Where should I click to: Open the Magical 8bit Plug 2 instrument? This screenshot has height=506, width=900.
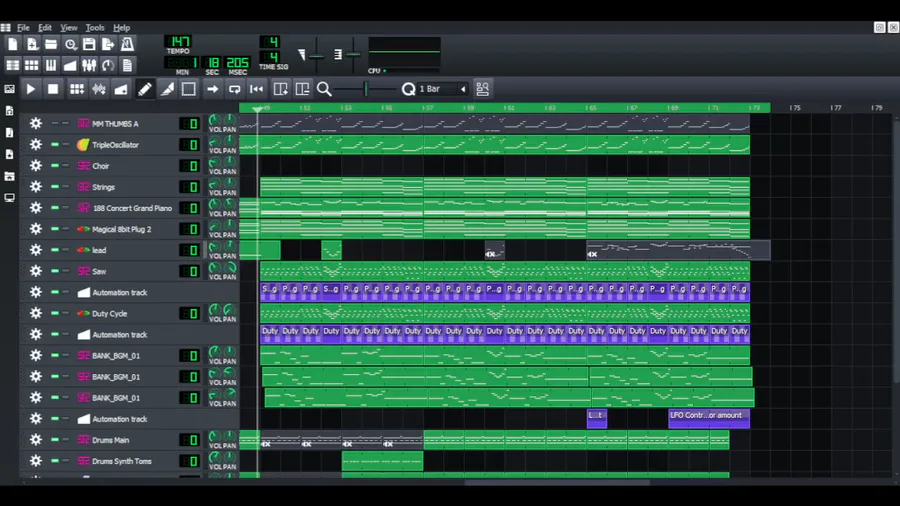pos(126,229)
